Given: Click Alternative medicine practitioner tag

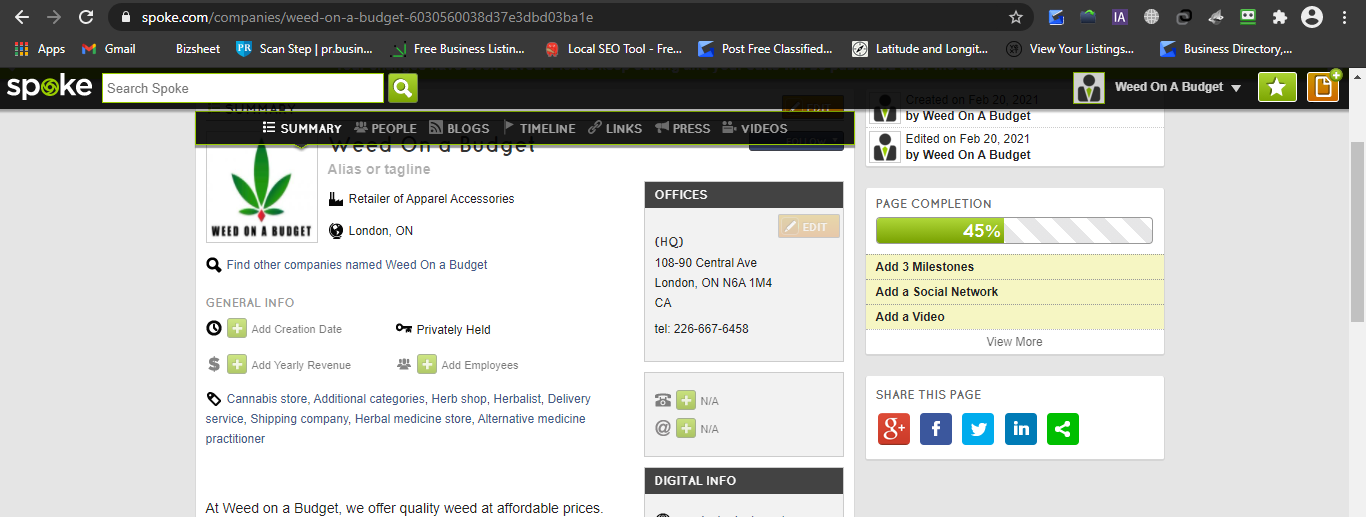Looking at the screenshot, I should (396, 429).
